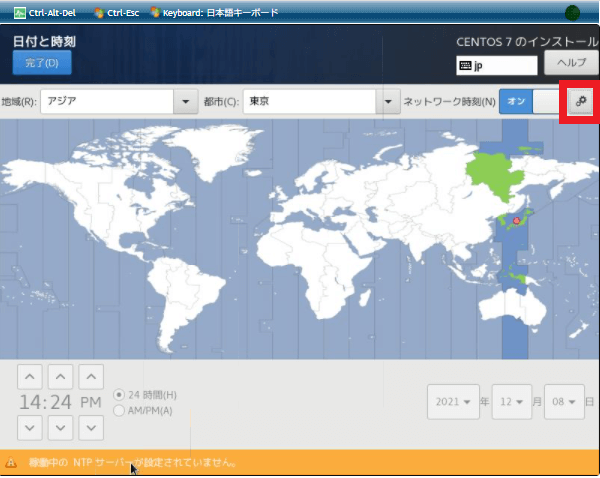Toggle AM/PM with the down arrow
This screenshot has height=478, width=600.
point(91,427)
